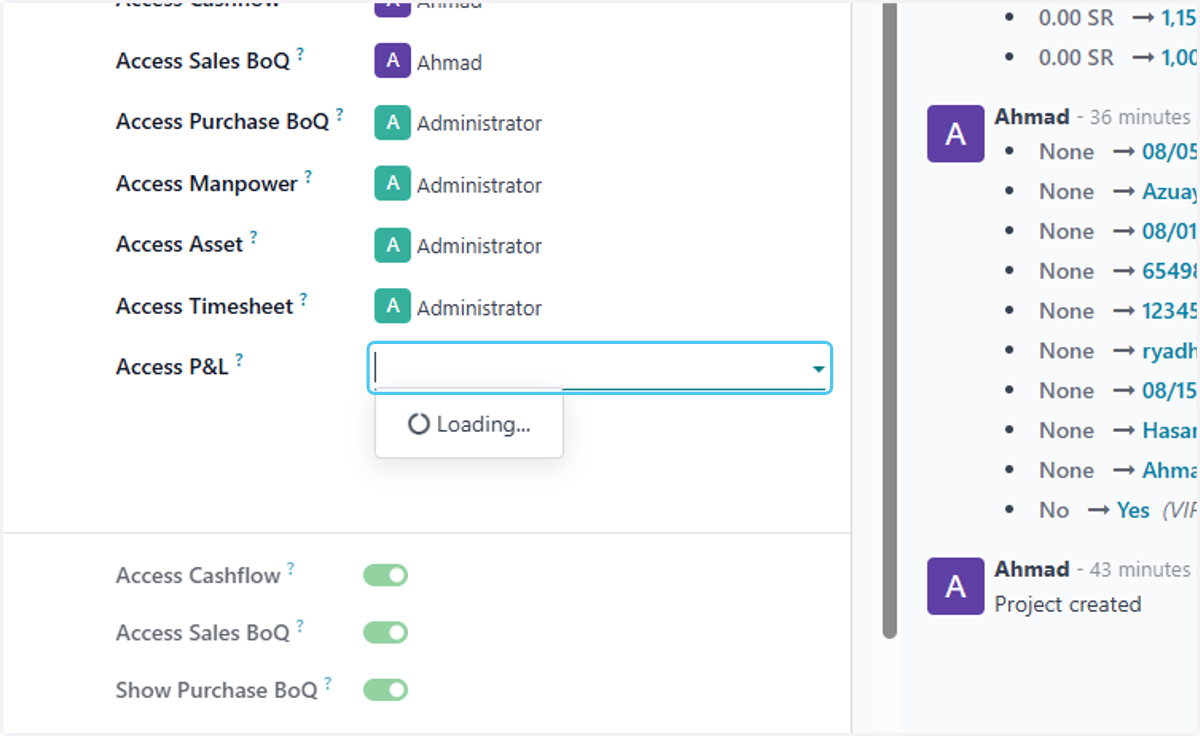Click help mark next to Access Manpower
1200x736 pixels.
[308, 177]
